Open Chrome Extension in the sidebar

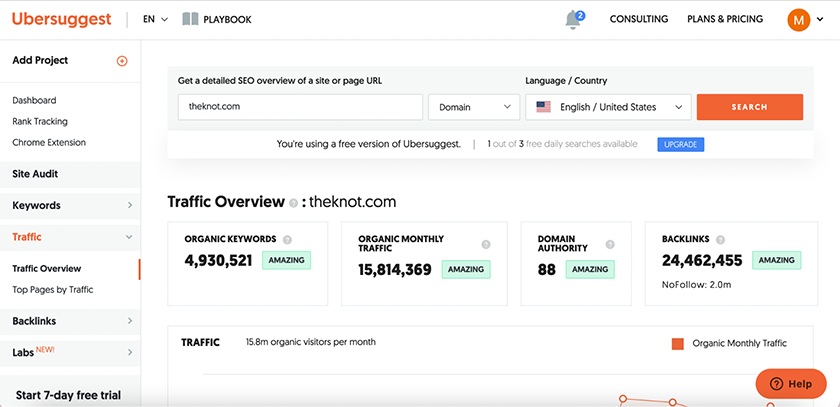[49, 142]
